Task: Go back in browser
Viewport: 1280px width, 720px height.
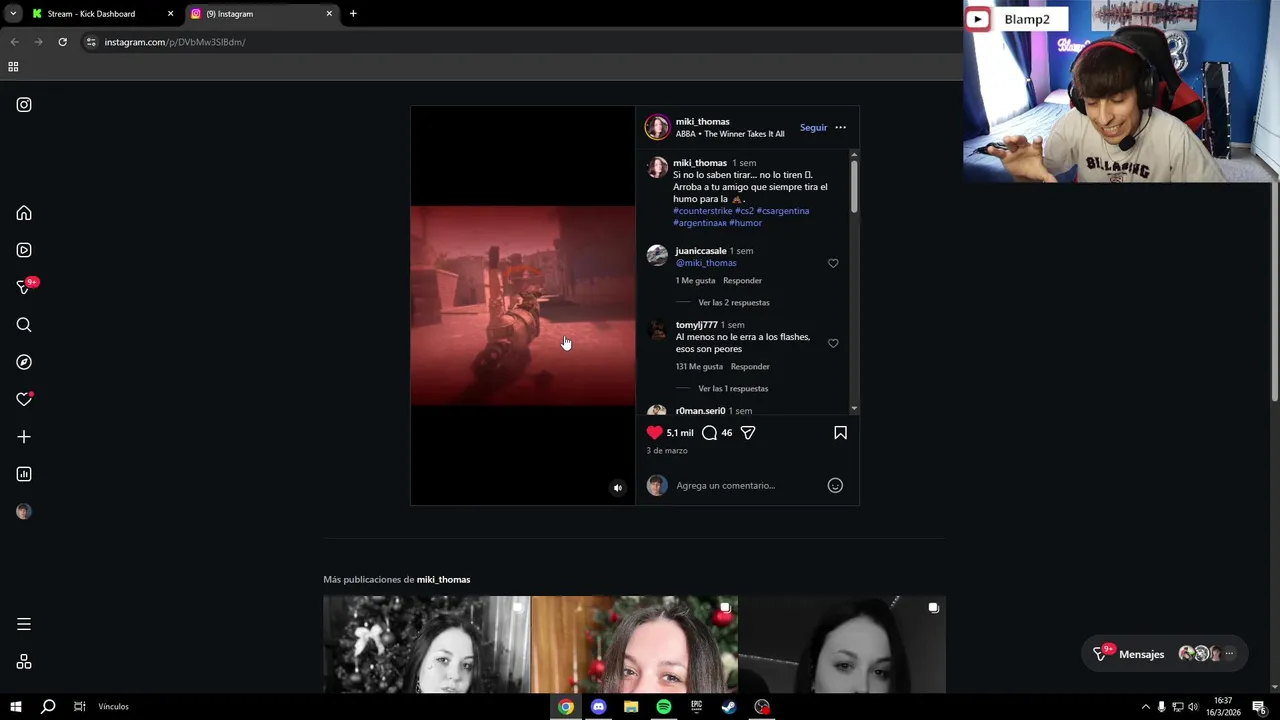Action: (x=14, y=42)
